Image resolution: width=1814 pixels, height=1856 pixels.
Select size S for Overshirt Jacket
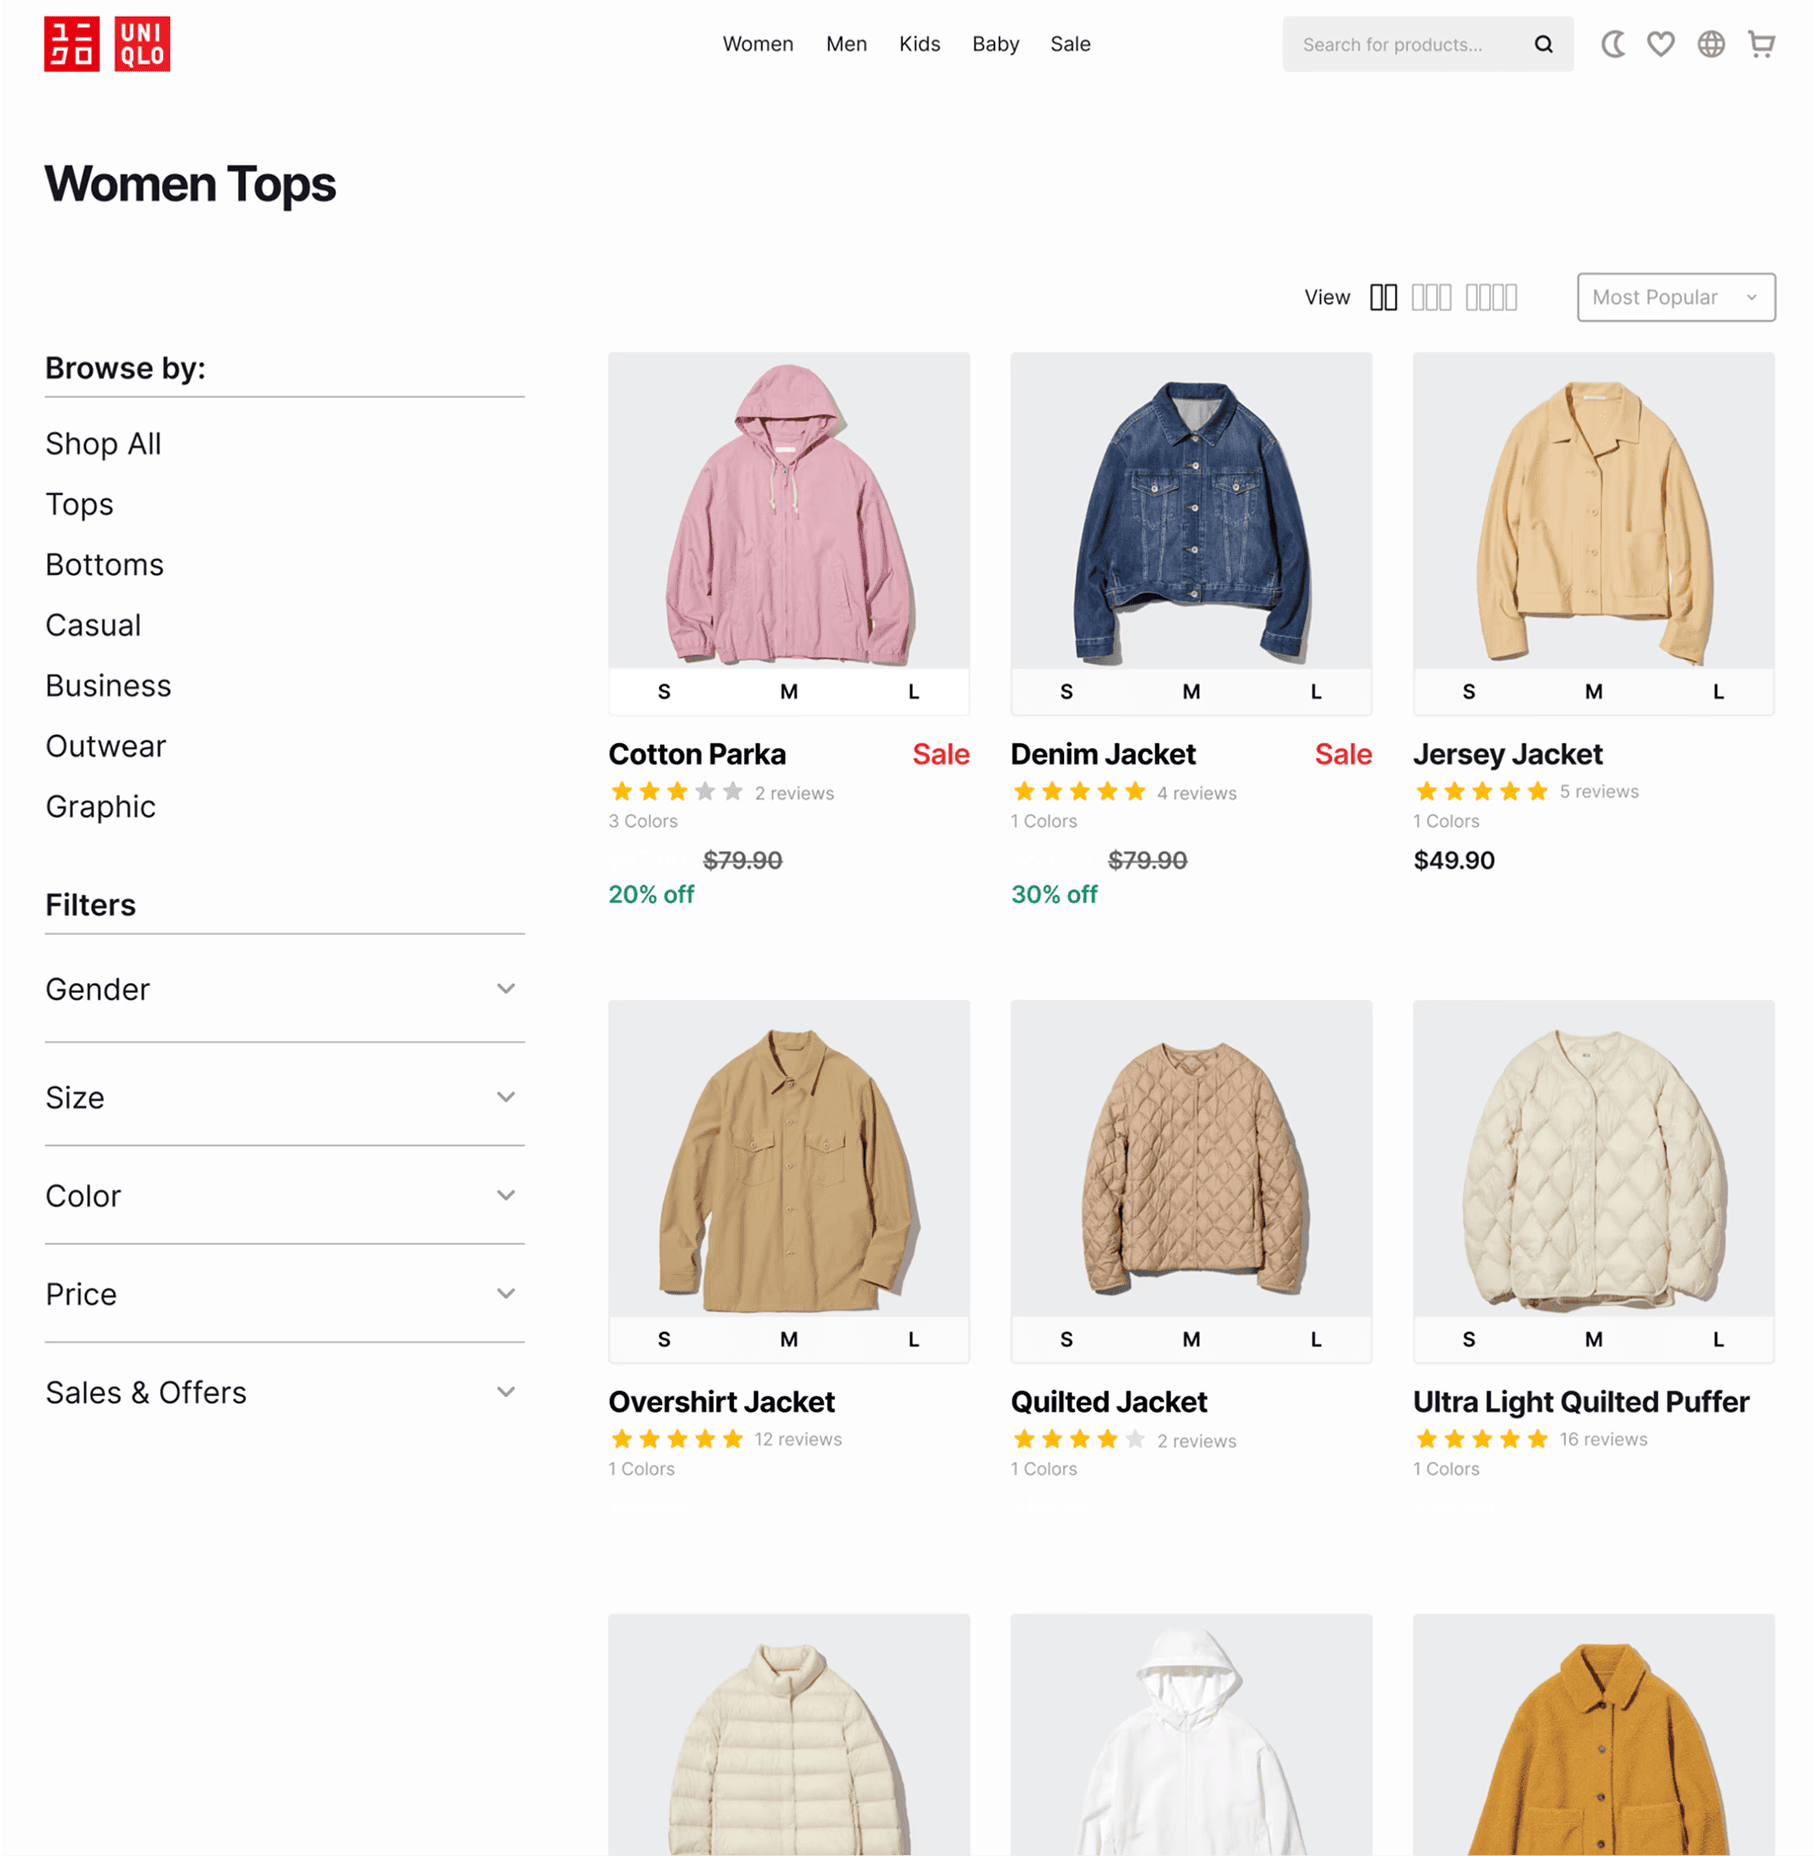click(x=664, y=1340)
